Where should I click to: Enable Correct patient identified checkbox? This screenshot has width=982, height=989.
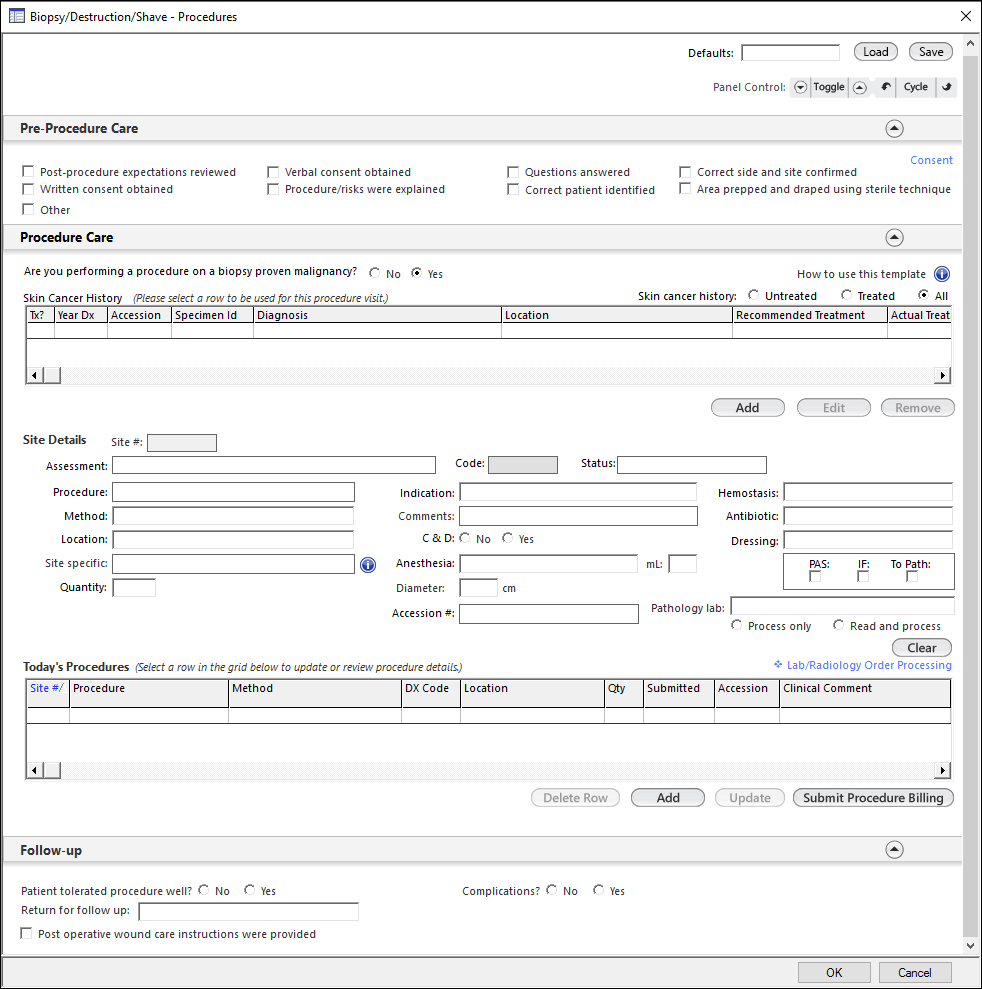point(513,190)
